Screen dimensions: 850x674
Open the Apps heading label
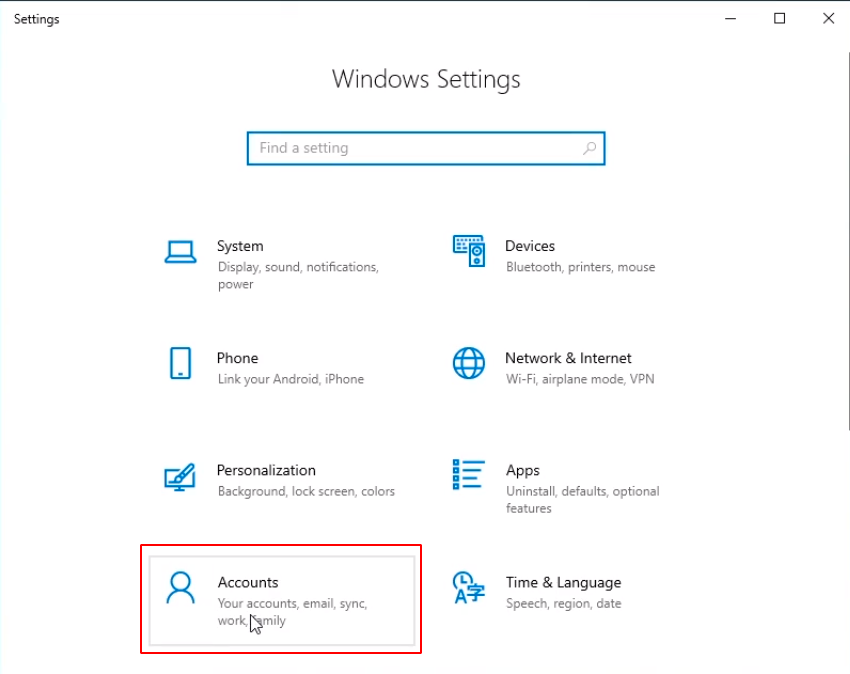coord(522,470)
